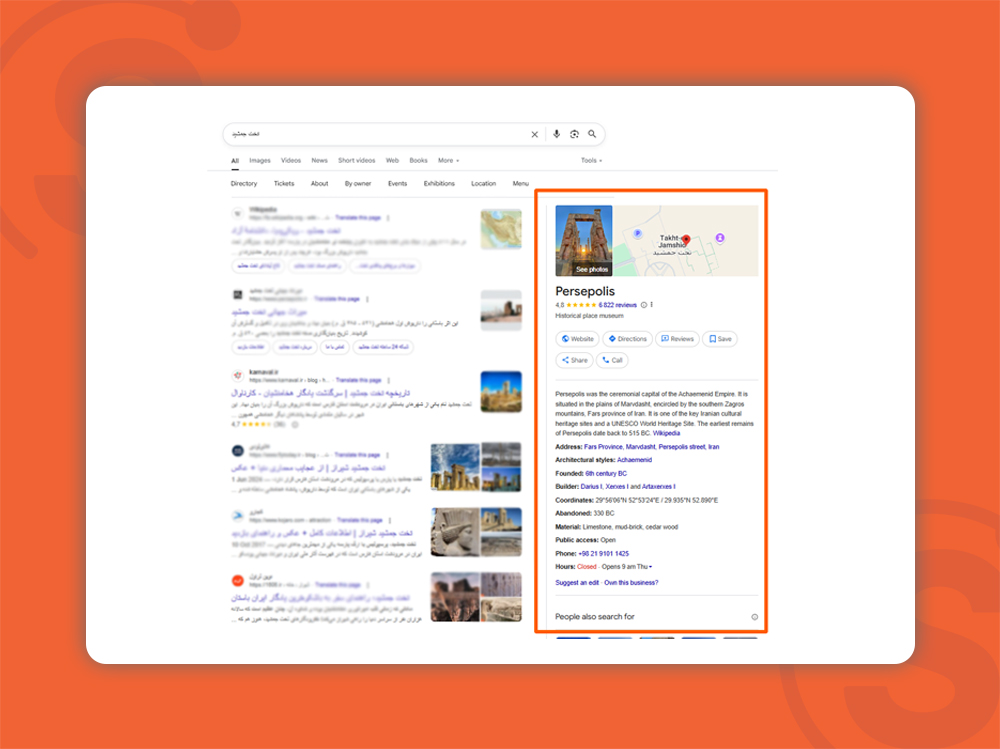Open the three-dot menu on the kamaval.ir result
The height and width of the screenshot is (749, 1000).
coord(388,380)
